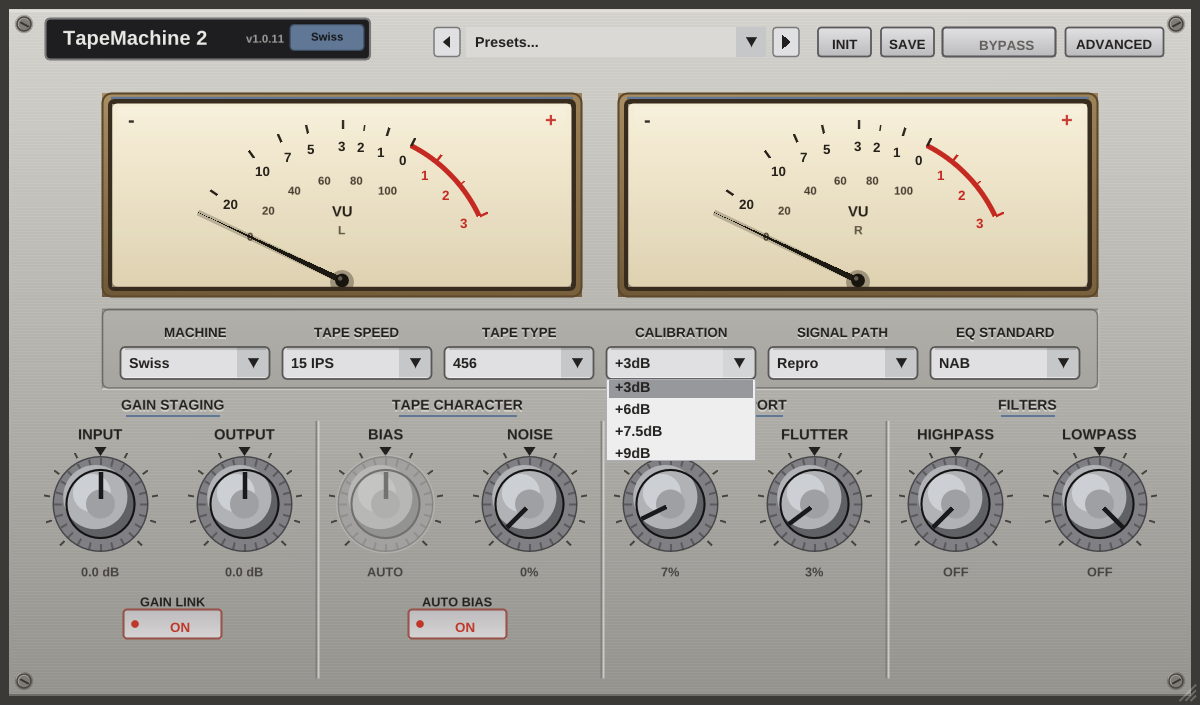
Task: Open the ADVANCED settings panel
Action: 1114,42
